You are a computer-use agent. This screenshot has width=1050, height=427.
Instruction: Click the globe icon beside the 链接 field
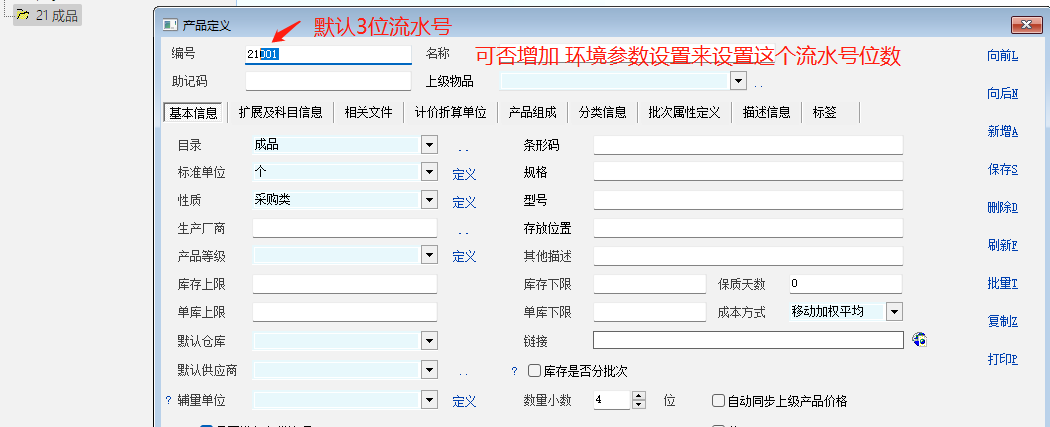920,340
